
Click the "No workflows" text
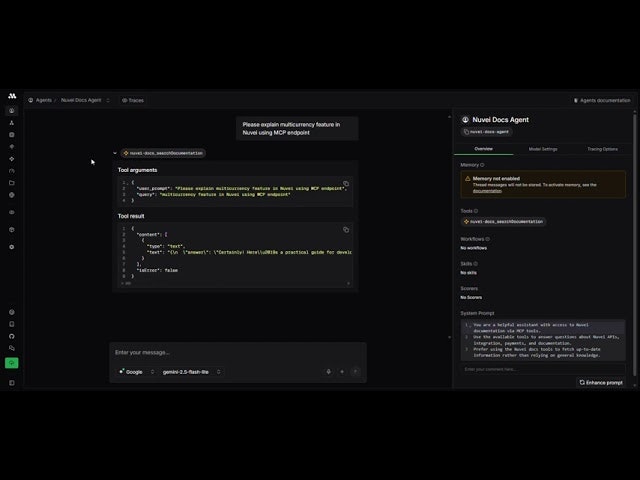(x=473, y=248)
